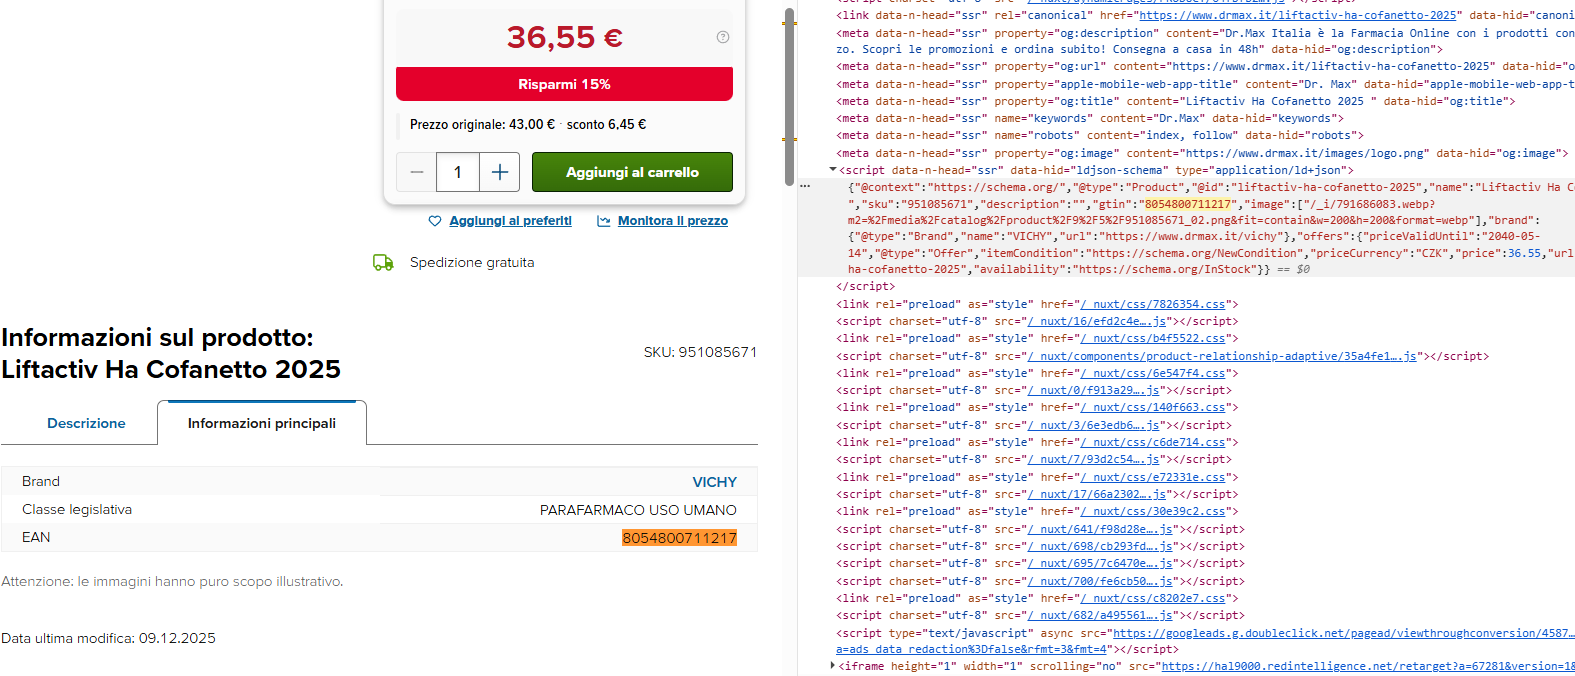Screen dimensions: 1575x676
Task: Click the og:title meta tag line
Action: (1176, 101)
